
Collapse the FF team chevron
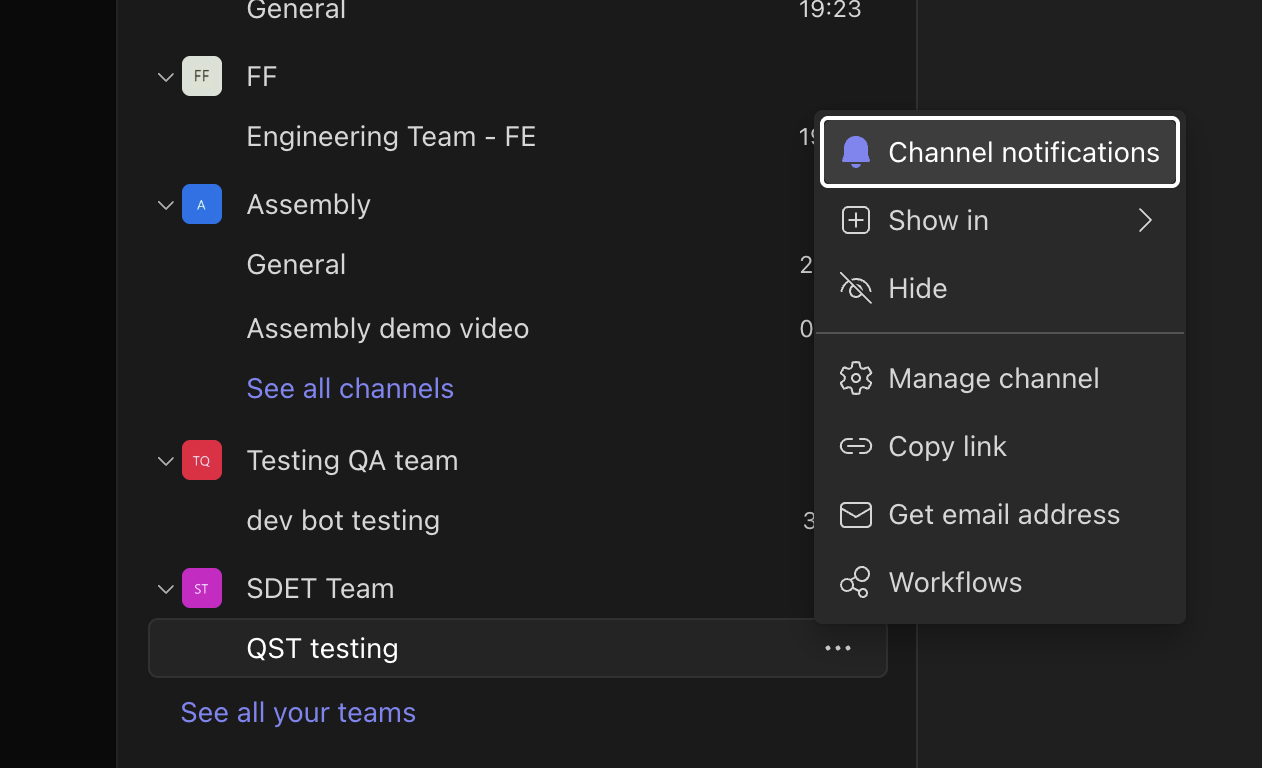(166, 77)
